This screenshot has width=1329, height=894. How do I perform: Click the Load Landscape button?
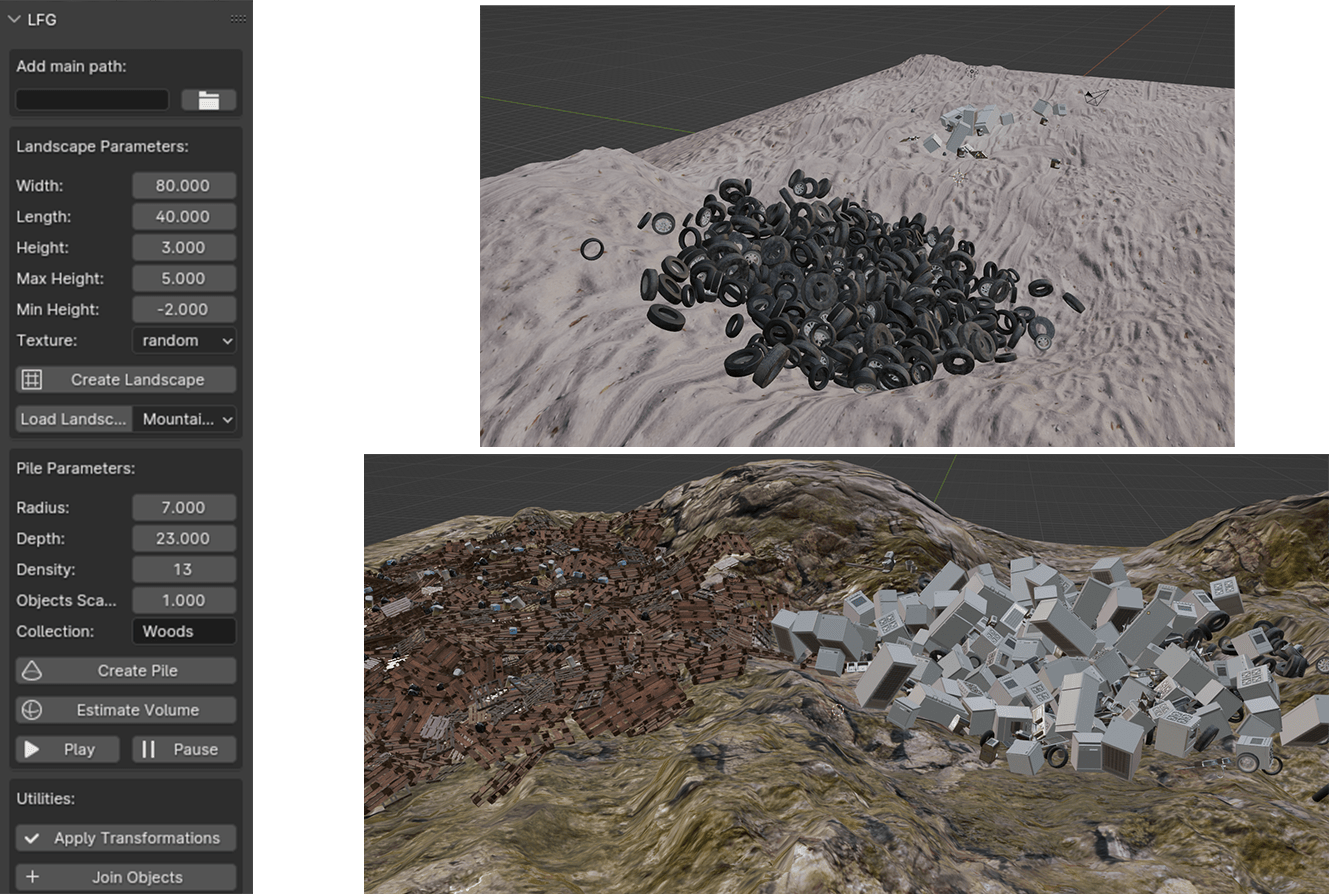point(74,419)
